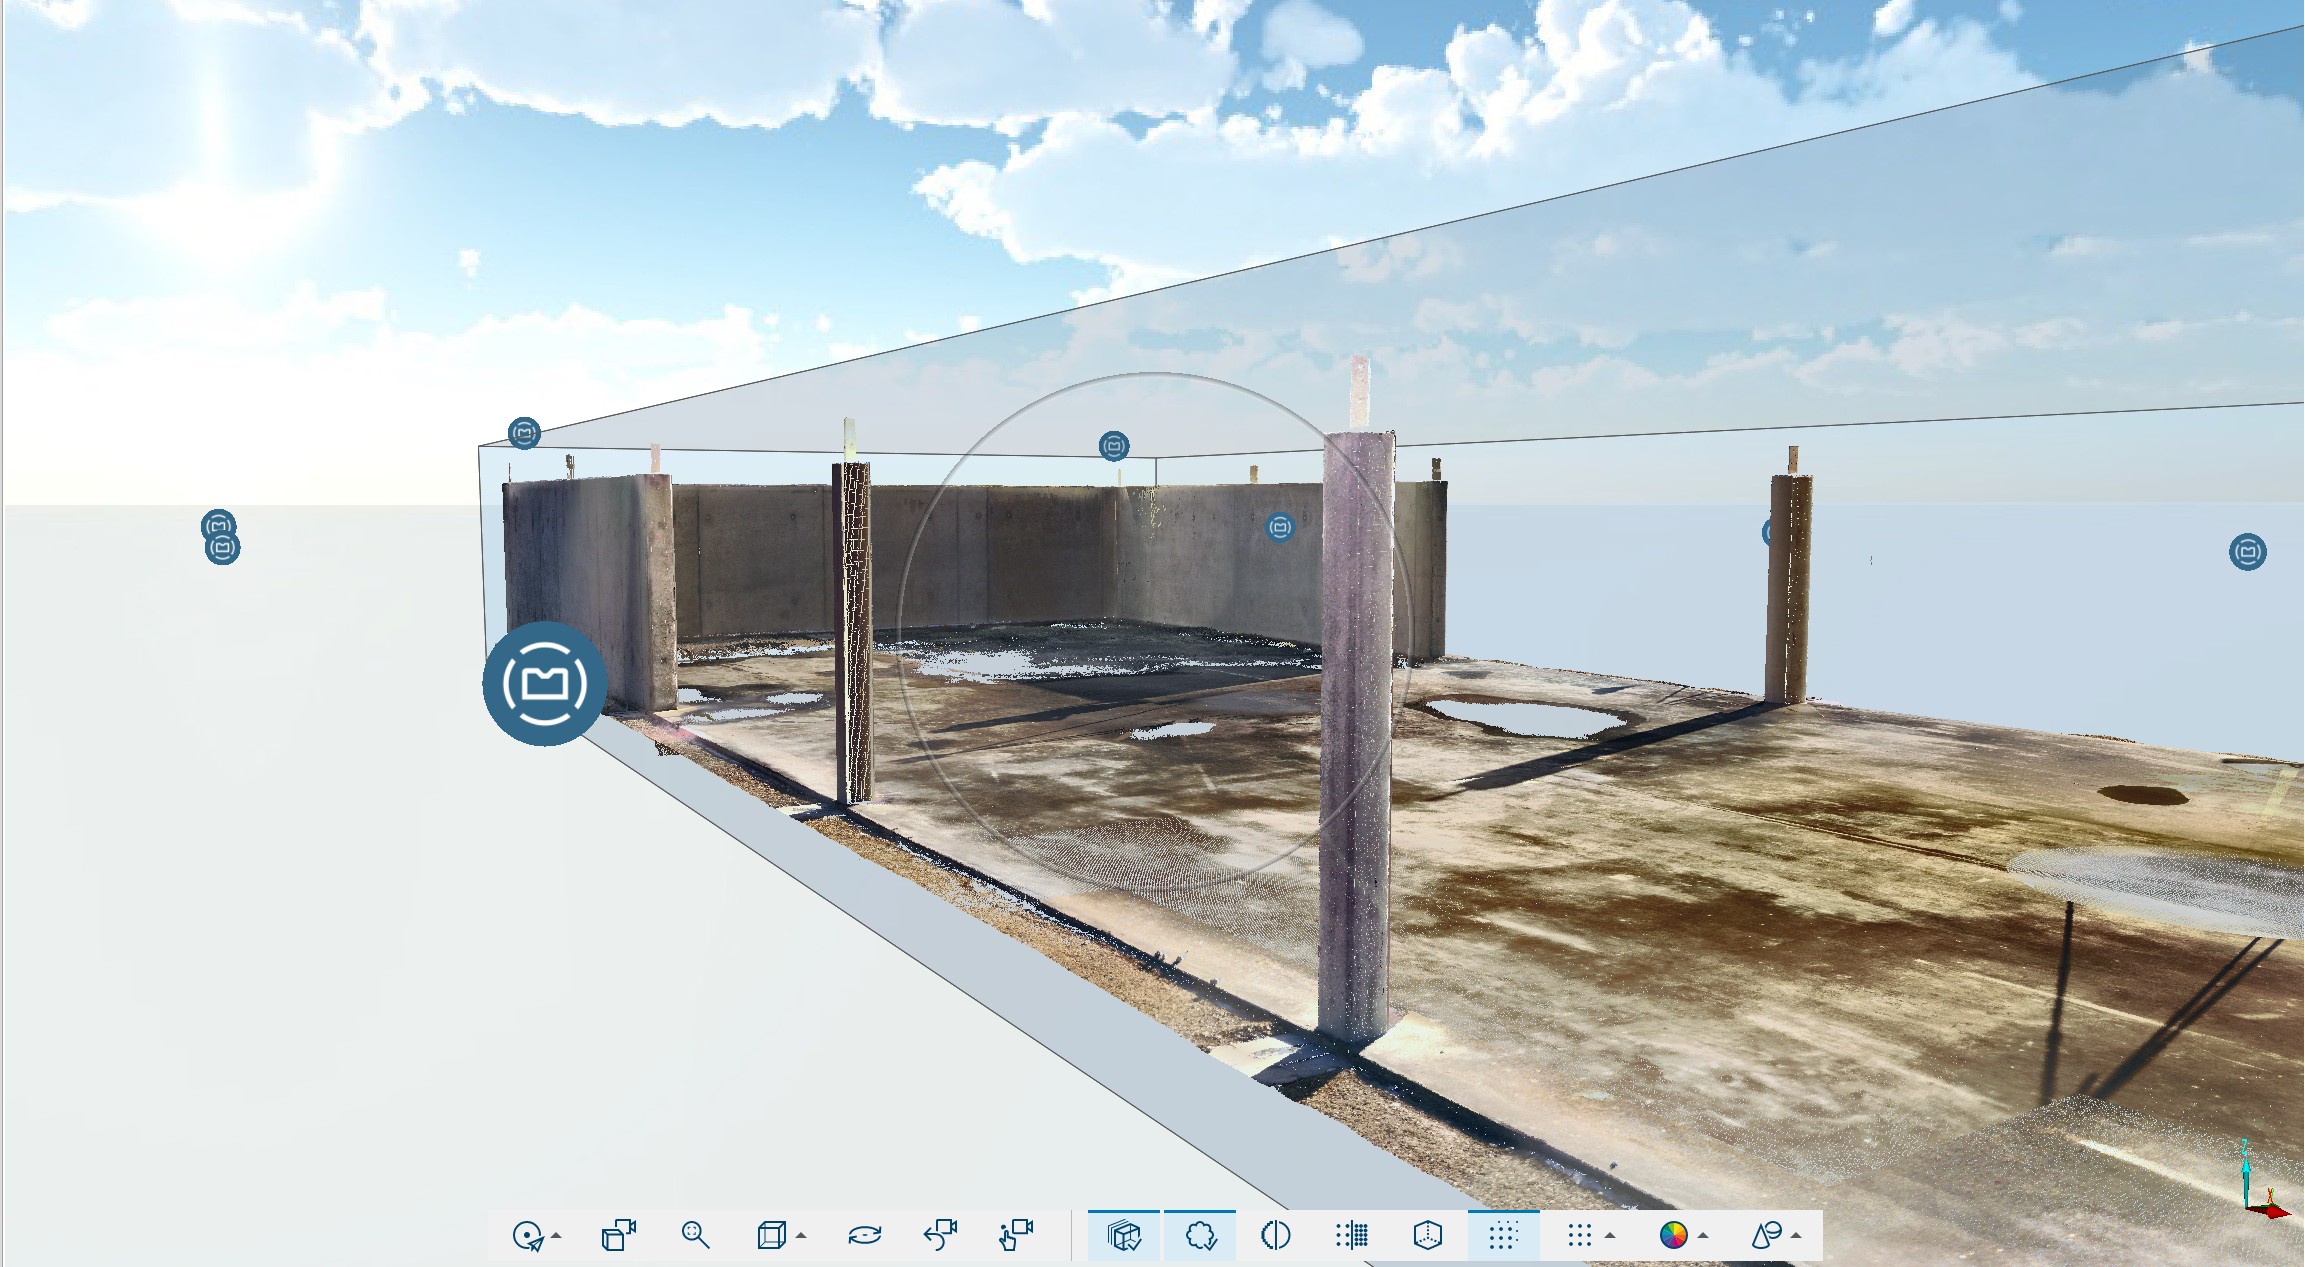Click the cube-with-camera view icon
The width and height of the screenshot is (2305, 1267).
point(619,1236)
